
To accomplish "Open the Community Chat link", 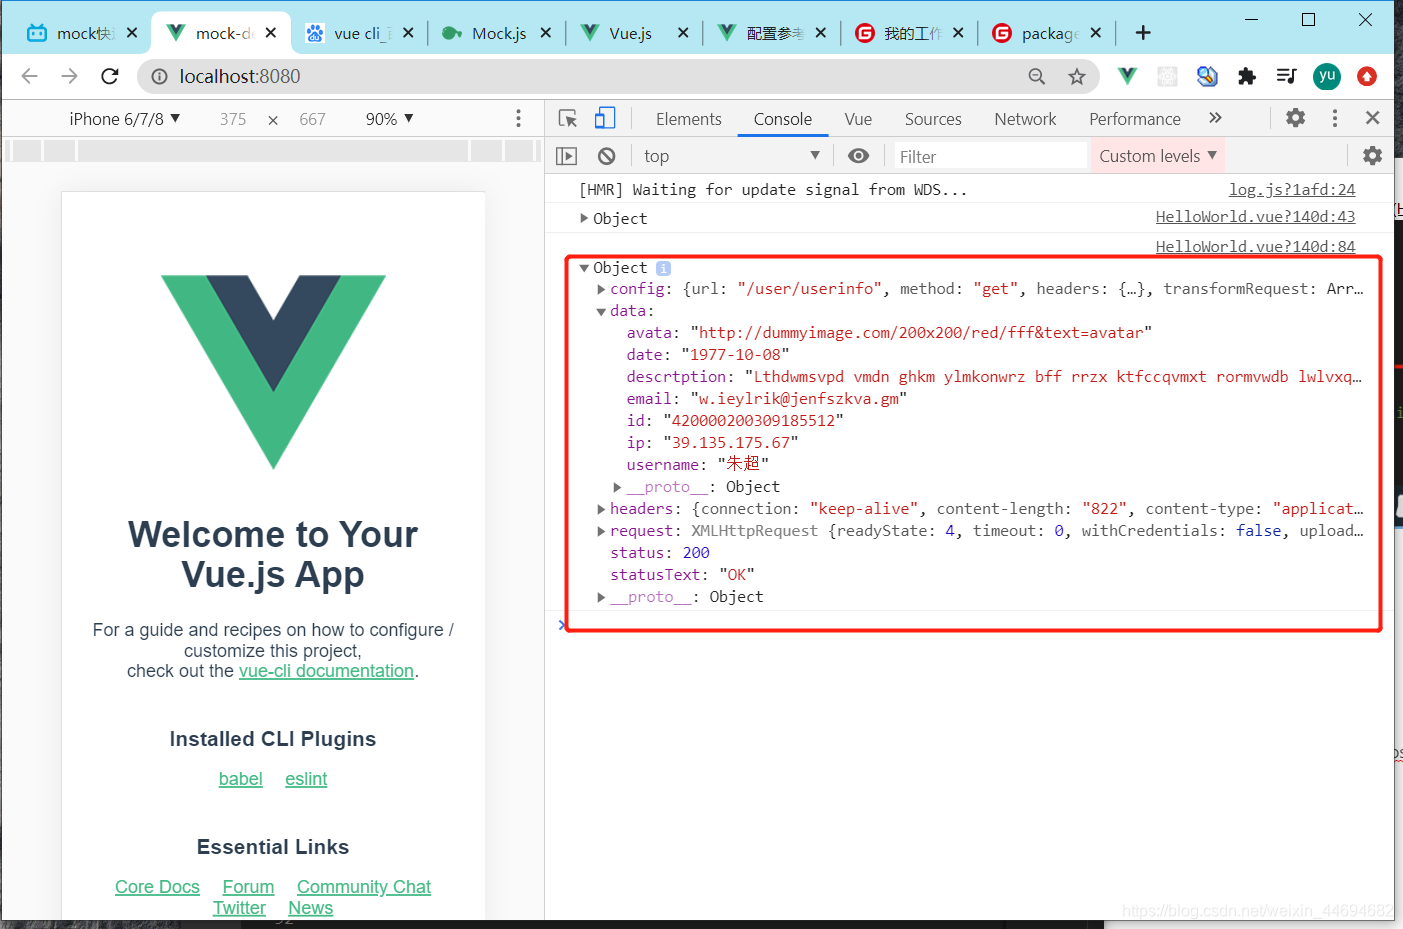I will pos(364,887).
